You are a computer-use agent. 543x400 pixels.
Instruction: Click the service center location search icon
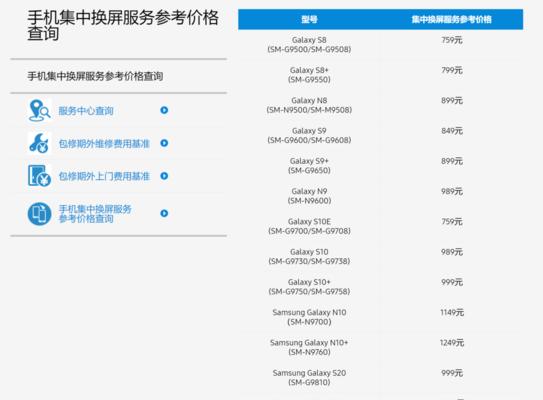[x=39, y=110]
